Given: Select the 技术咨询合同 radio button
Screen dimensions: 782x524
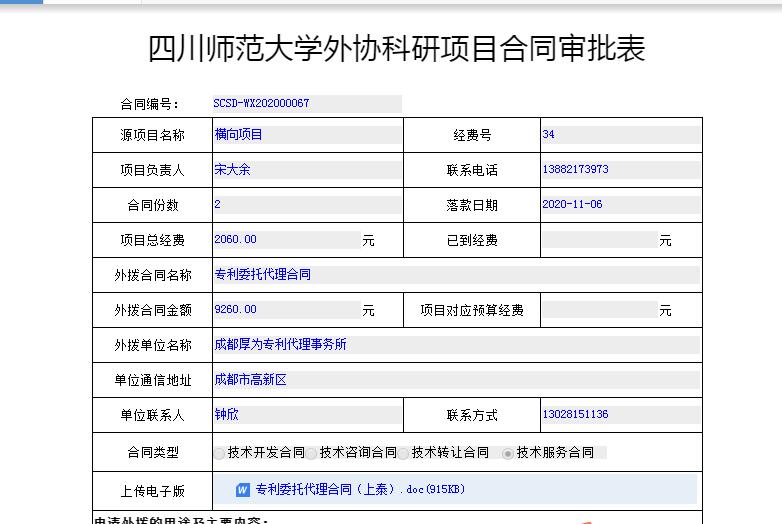Looking at the screenshot, I should (311, 453).
